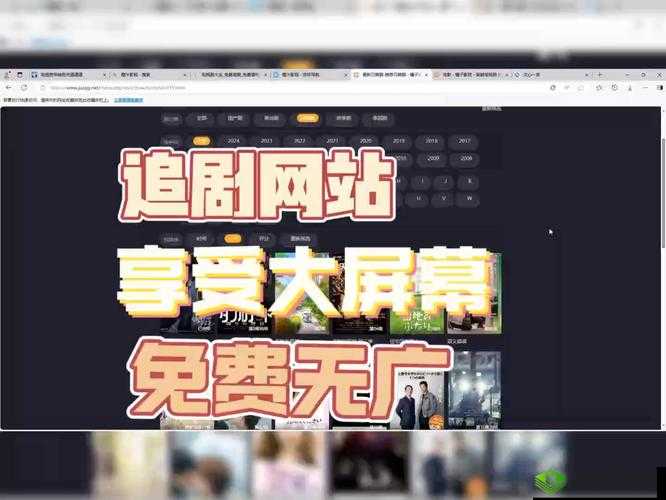
Task: Filter shows by year 2024
Action: coord(234,141)
